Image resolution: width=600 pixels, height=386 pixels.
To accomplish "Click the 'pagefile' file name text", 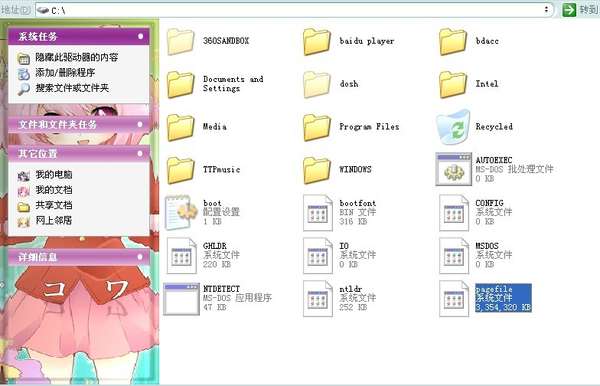I will [494, 289].
